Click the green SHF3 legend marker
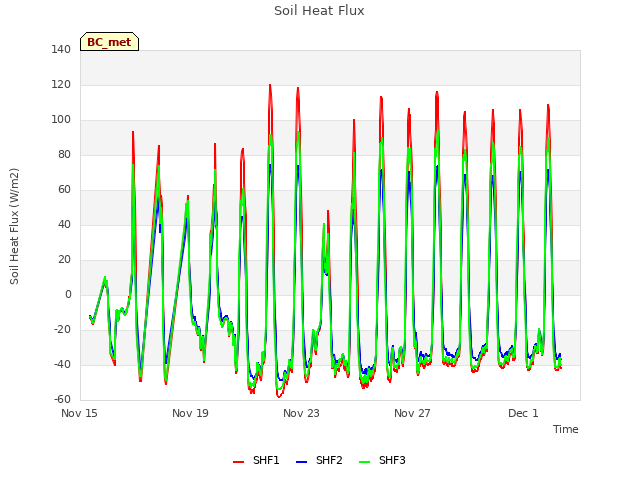Image resolution: width=640 pixels, height=480 pixels. [x=364, y=462]
